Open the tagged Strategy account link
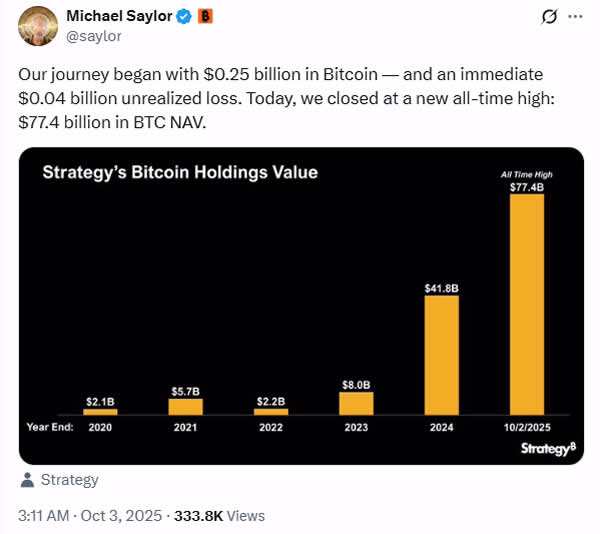The width and height of the screenshot is (600, 534). (x=69, y=480)
